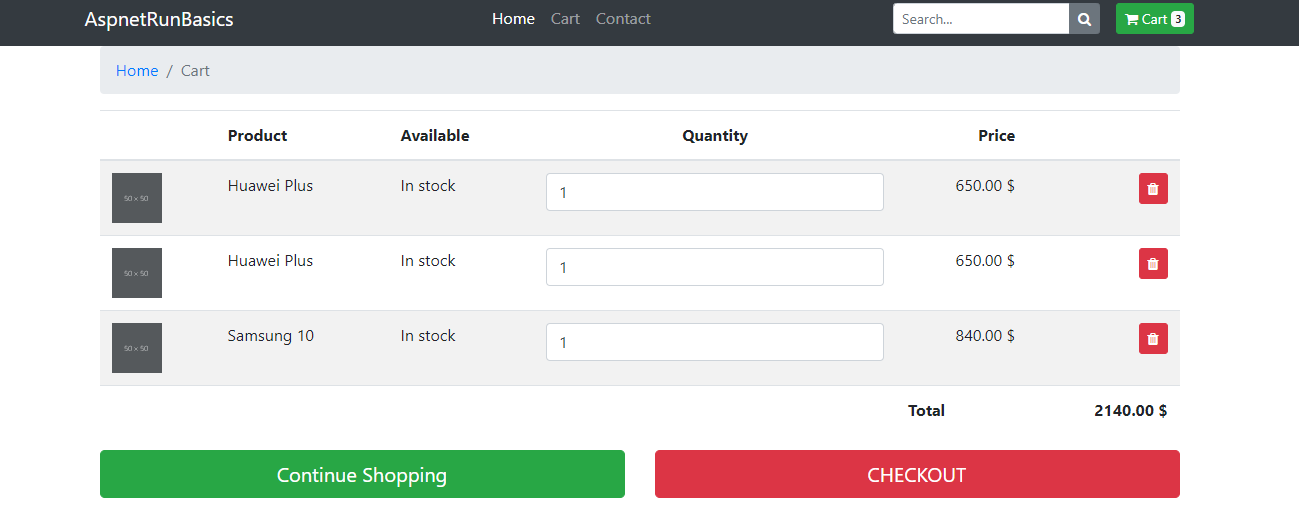This screenshot has width=1299, height=531.
Task: Click the Samsung 10 product thumbnail
Action: click(x=137, y=348)
